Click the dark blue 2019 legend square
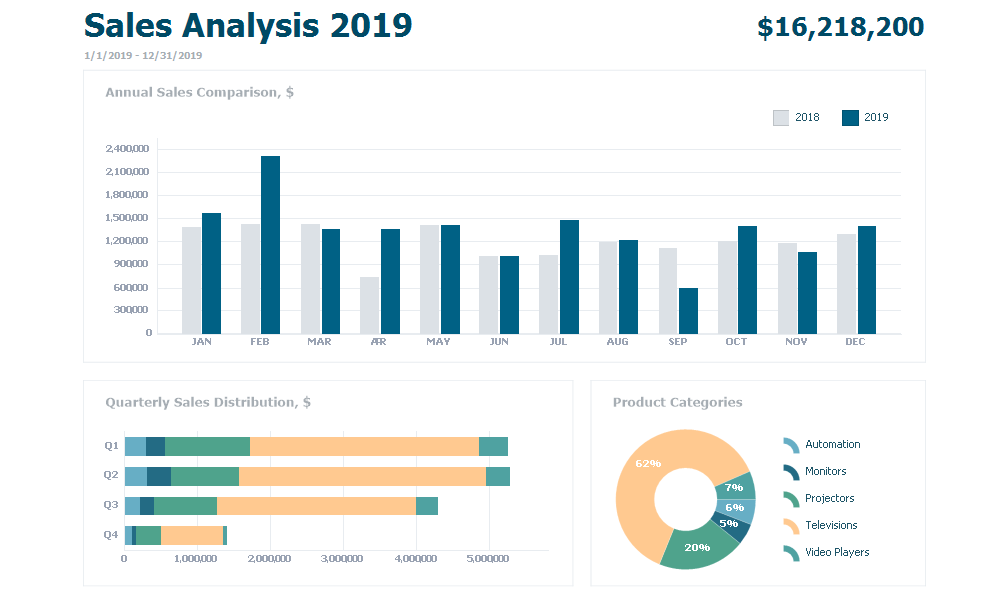 tap(849, 116)
